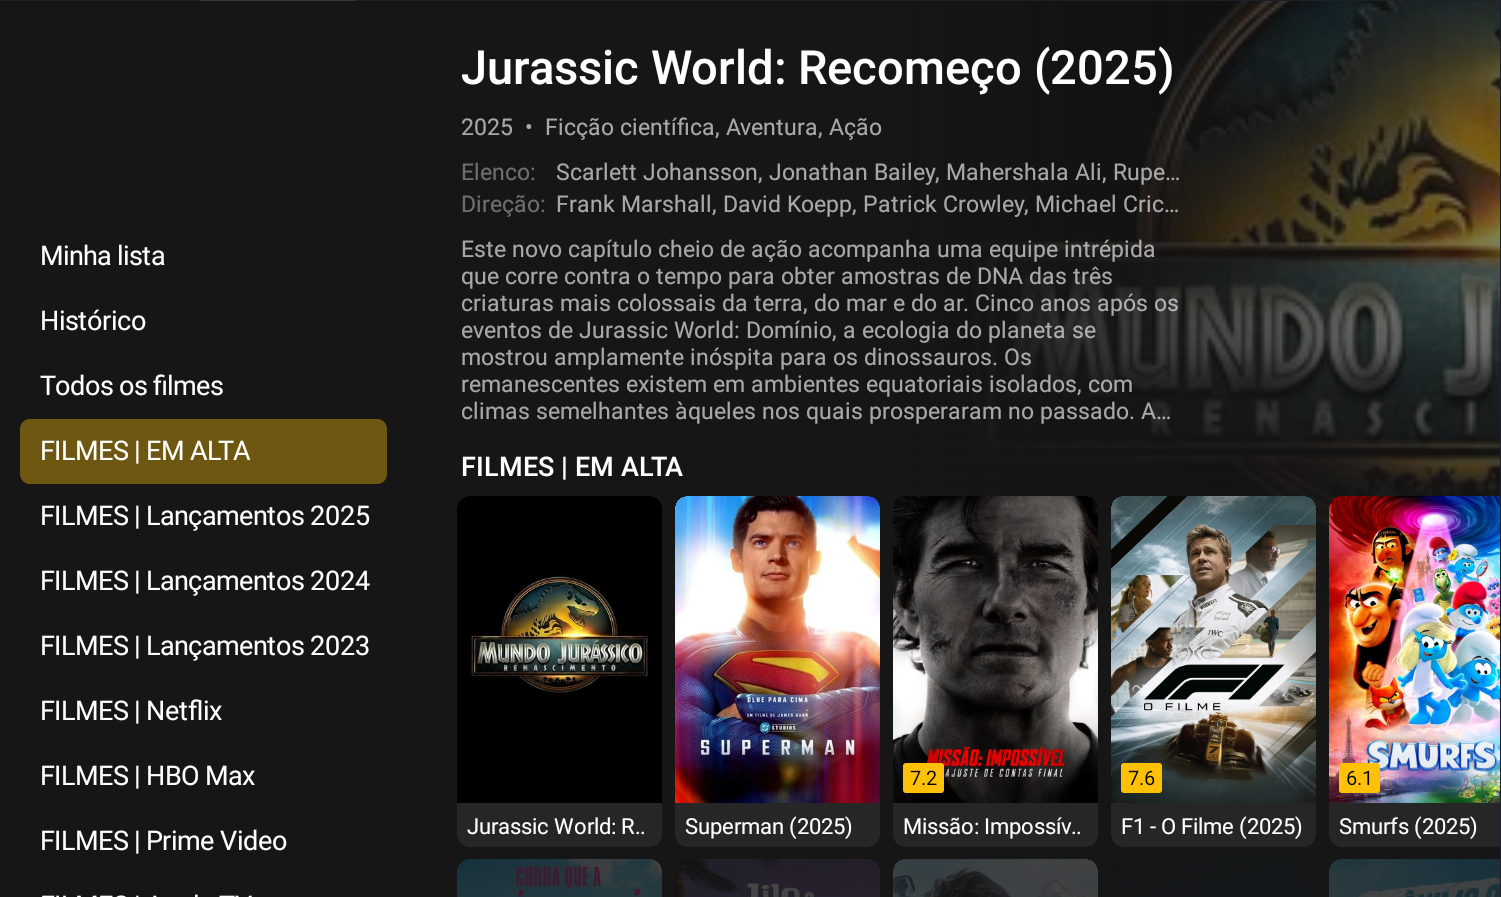Click the Jurassic World: Recomeço (2025) heading
1501x897 pixels.
point(816,68)
